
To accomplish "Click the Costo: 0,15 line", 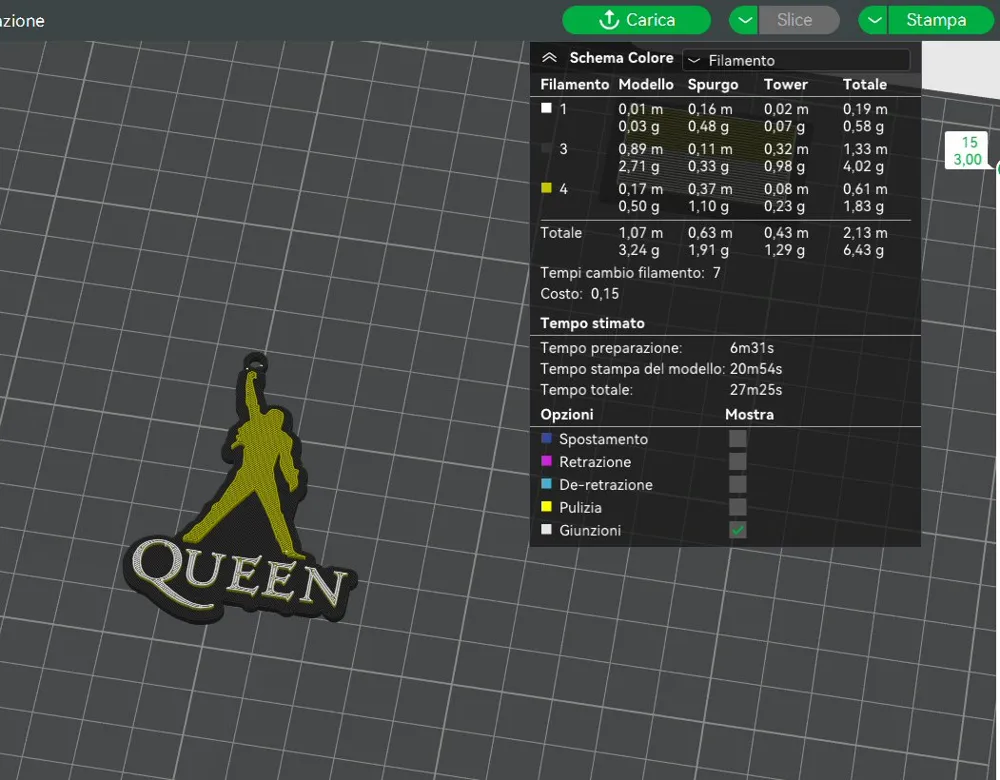I will [580, 294].
